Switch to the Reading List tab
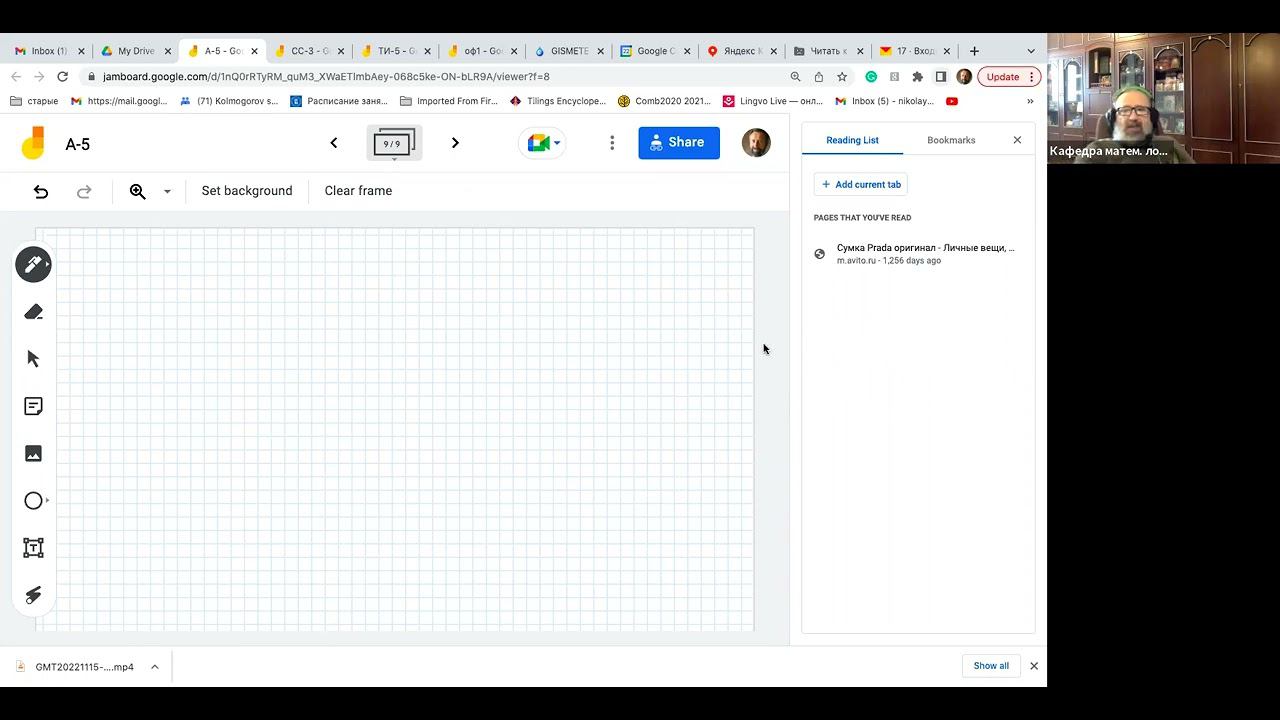 tap(852, 140)
